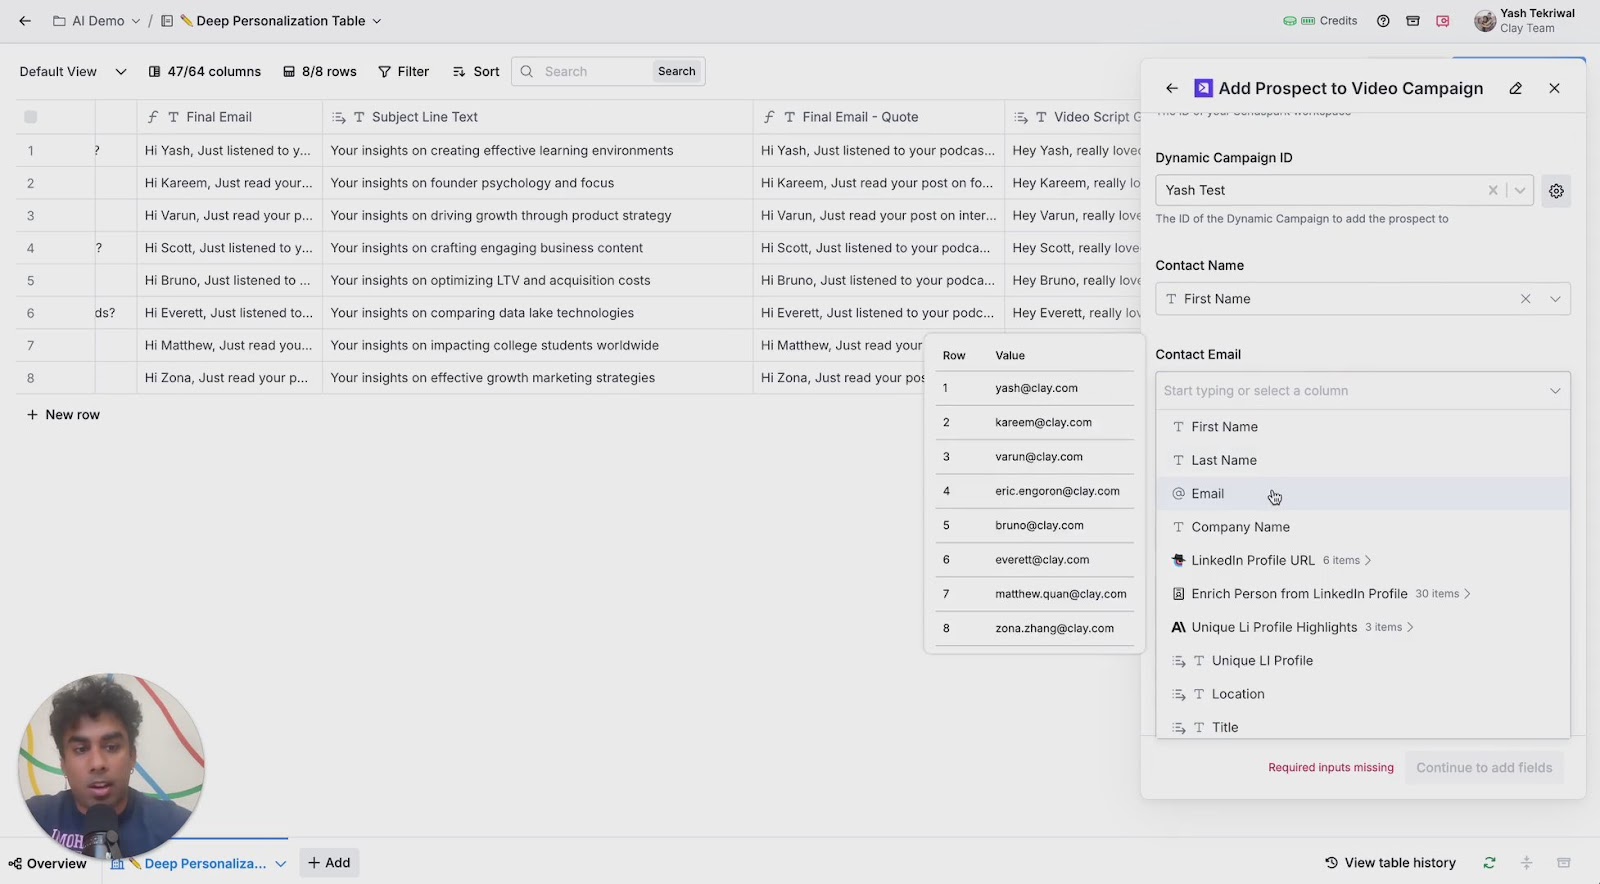Open the help question mark icon
Screen dimensions: 1600x884
[x=1383, y=21]
